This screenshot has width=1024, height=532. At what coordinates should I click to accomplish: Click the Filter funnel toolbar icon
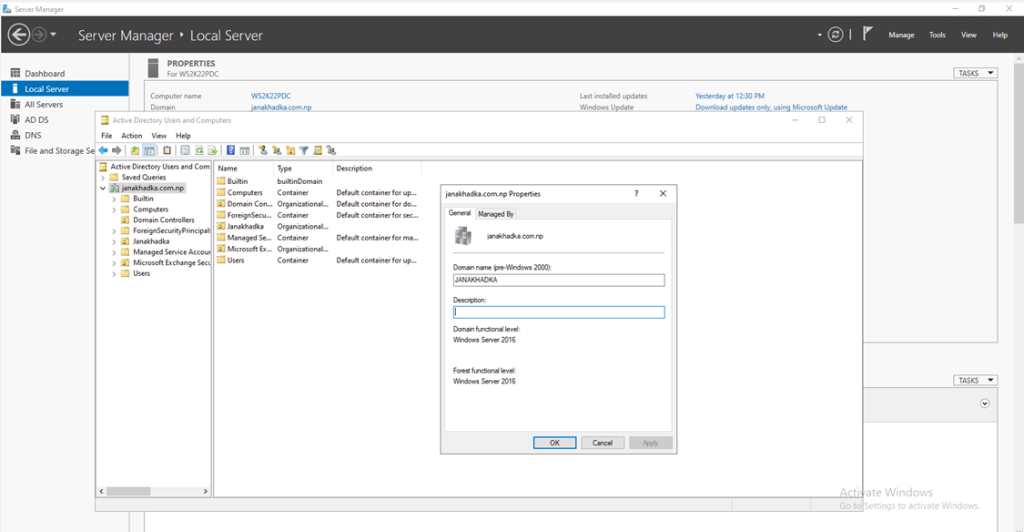pos(304,150)
